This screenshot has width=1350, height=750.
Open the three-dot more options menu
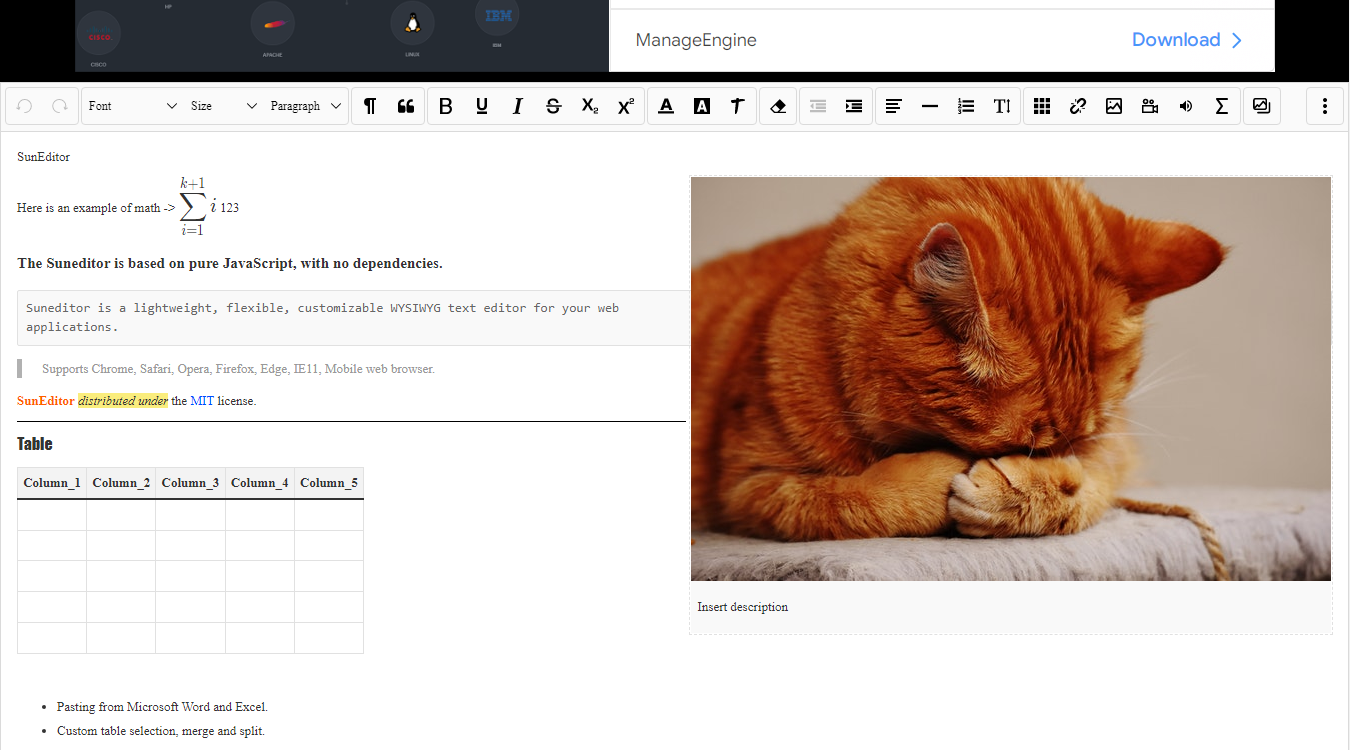(x=1325, y=106)
